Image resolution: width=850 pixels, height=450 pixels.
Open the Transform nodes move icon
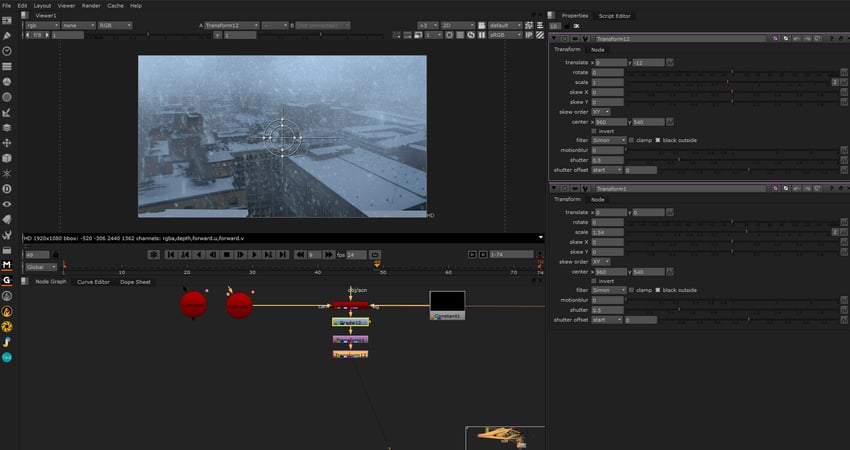tap(7, 142)
